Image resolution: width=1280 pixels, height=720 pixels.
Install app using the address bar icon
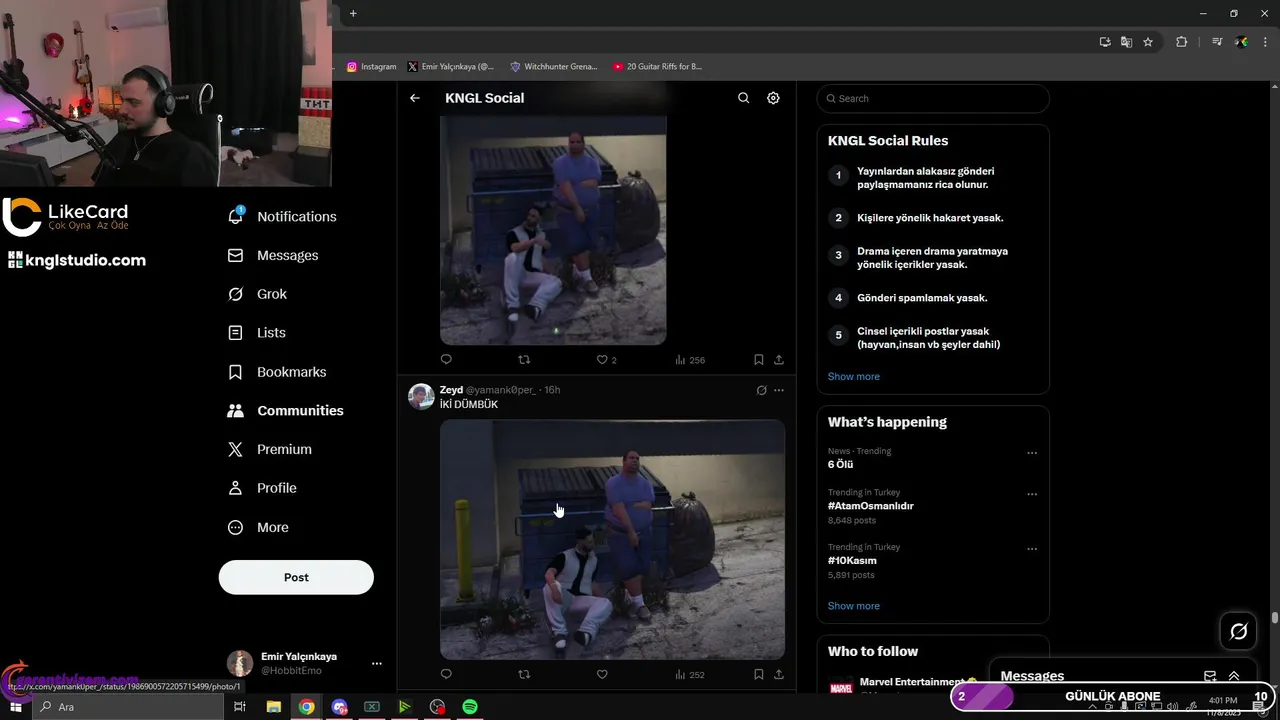[1105, 42]
